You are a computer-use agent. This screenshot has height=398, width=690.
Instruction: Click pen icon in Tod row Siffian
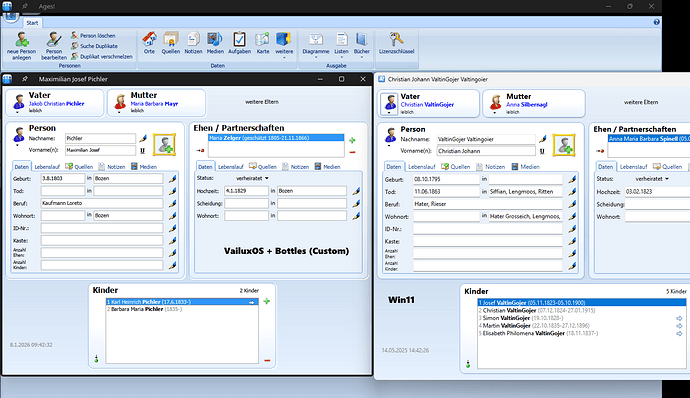572,192
